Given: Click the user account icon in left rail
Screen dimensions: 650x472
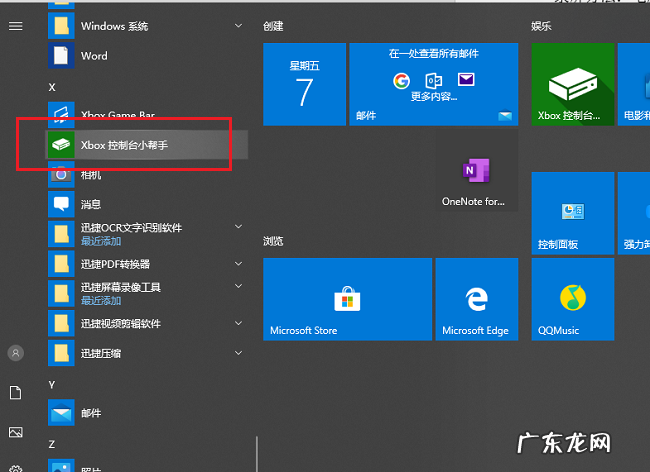Looking at the screenshot, I should tap(15, 353).
